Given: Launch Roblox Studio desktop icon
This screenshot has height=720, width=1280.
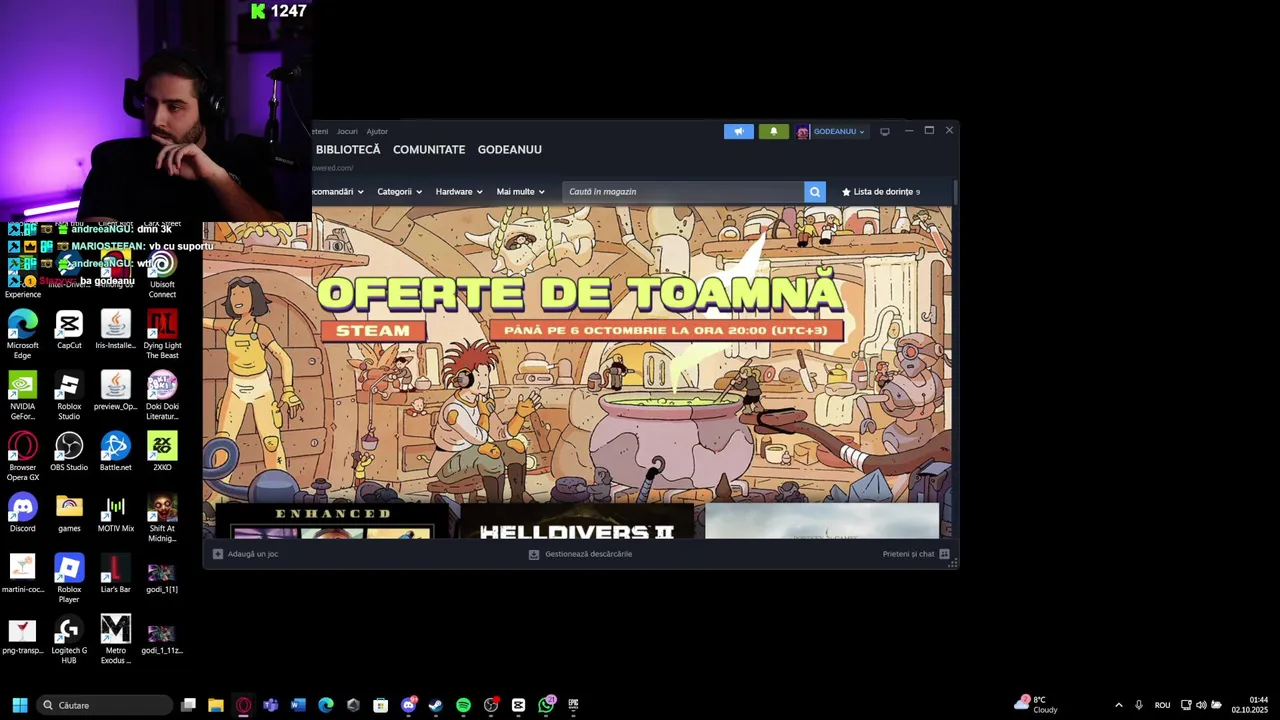Looking at the screenshot, I should coord(69,396).
